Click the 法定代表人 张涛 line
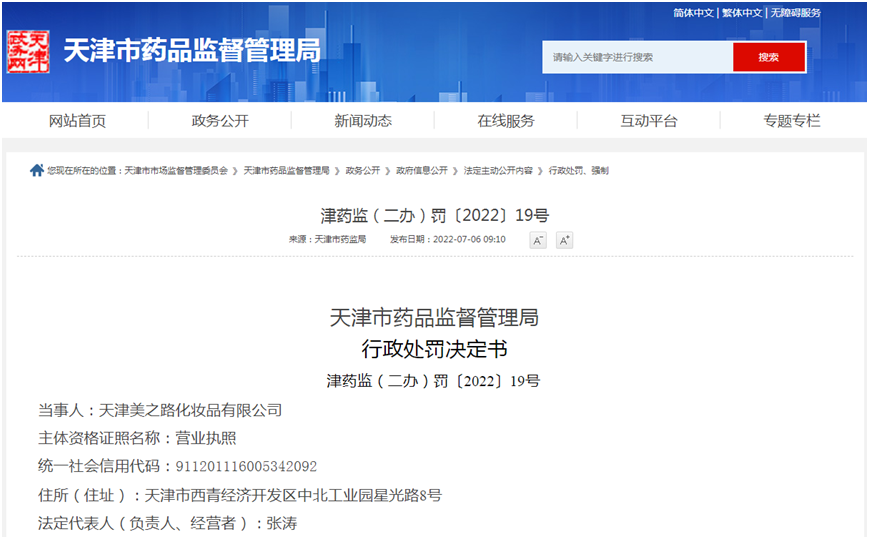This screenshot has width=869, height=539. pos(167,523)
